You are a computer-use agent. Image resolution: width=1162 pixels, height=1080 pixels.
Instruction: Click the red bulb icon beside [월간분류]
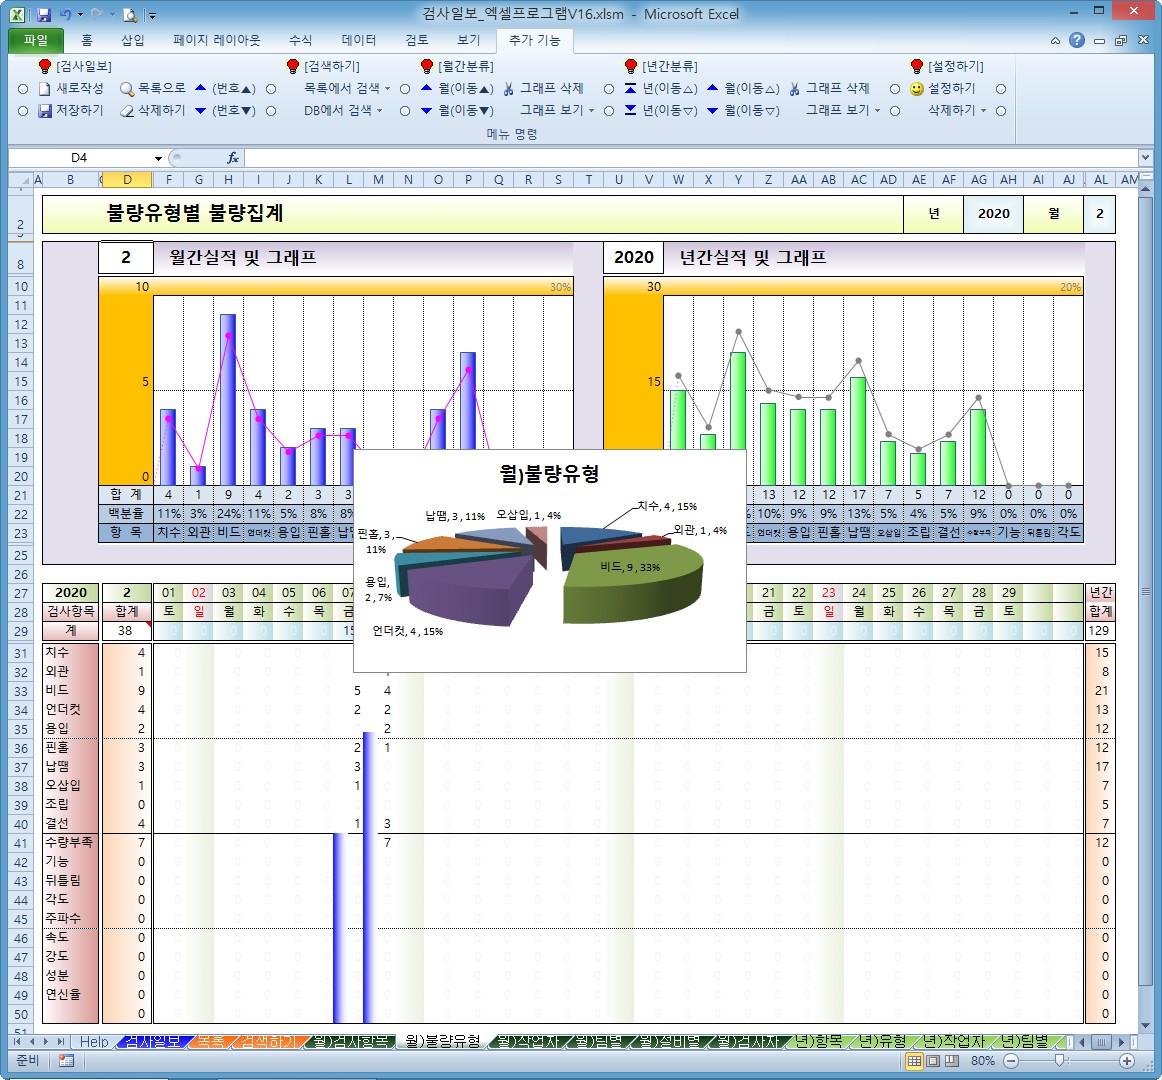pyautogui.click(x=427, y=67)
